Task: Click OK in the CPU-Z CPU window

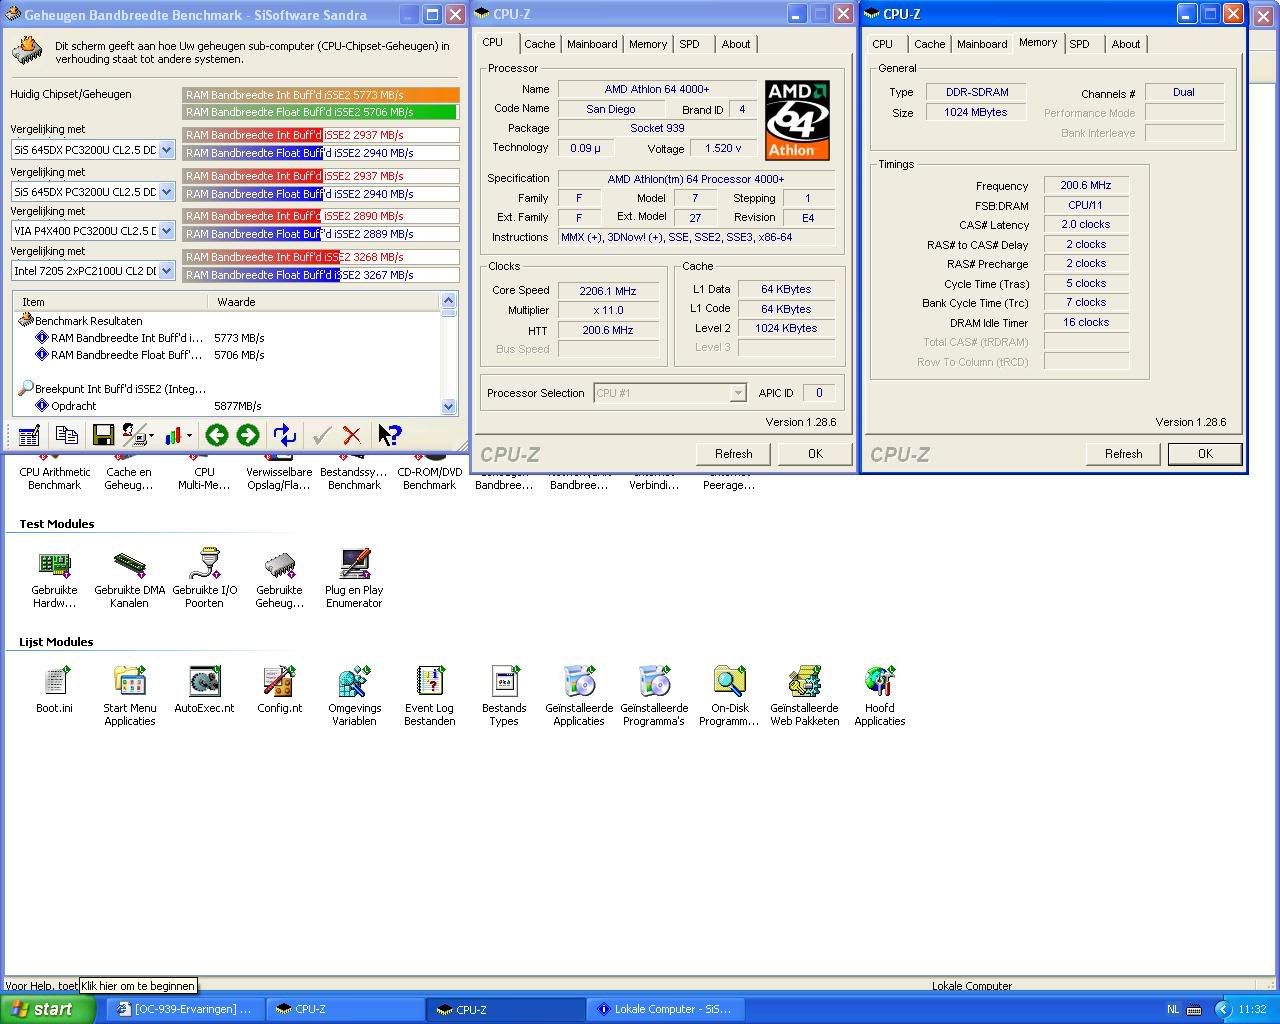Action: pyautogui.click(x=815, y=454)
